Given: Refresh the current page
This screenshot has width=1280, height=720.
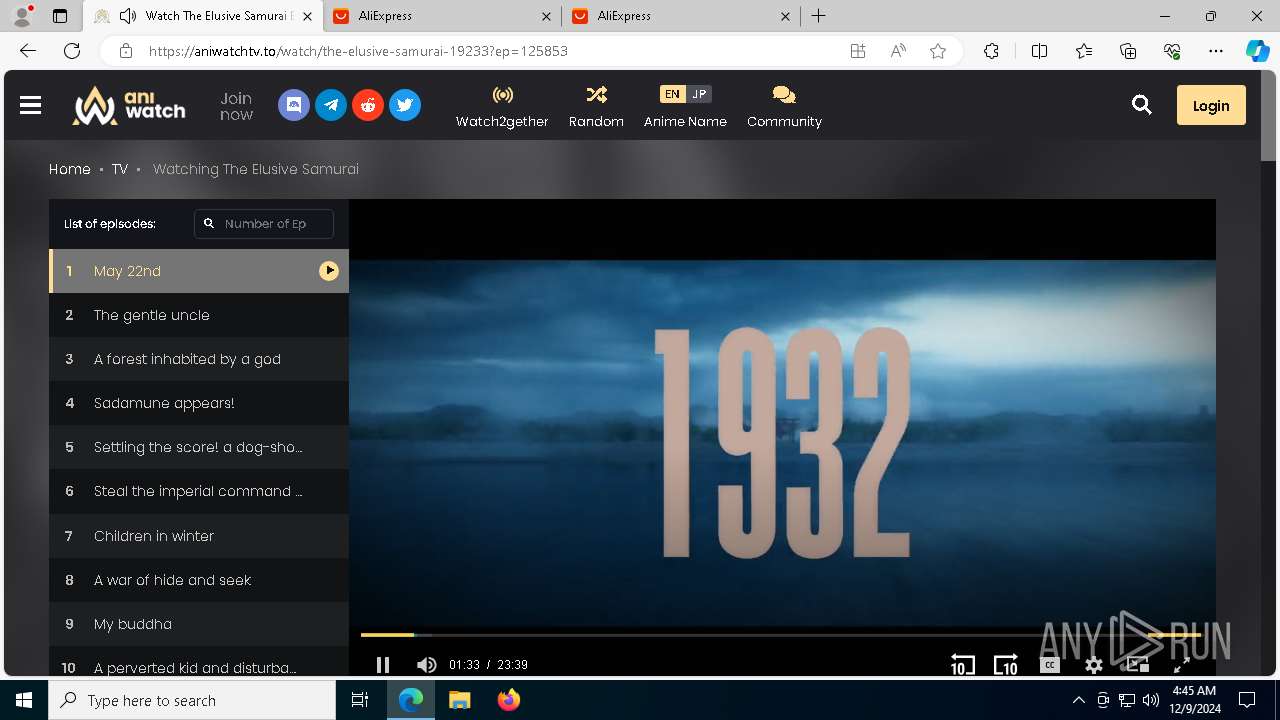Looking at the screenshot, I should click(x=72, y=51).
